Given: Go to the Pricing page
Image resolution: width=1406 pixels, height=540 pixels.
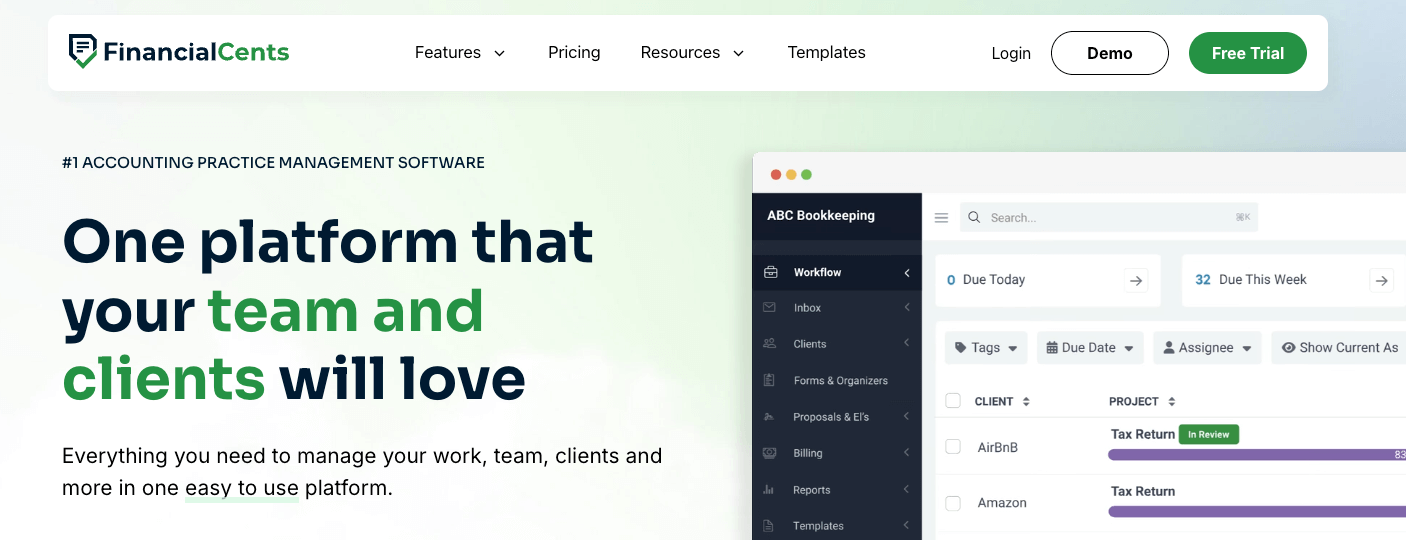Looking at the screenshot, I should (574, 53).
